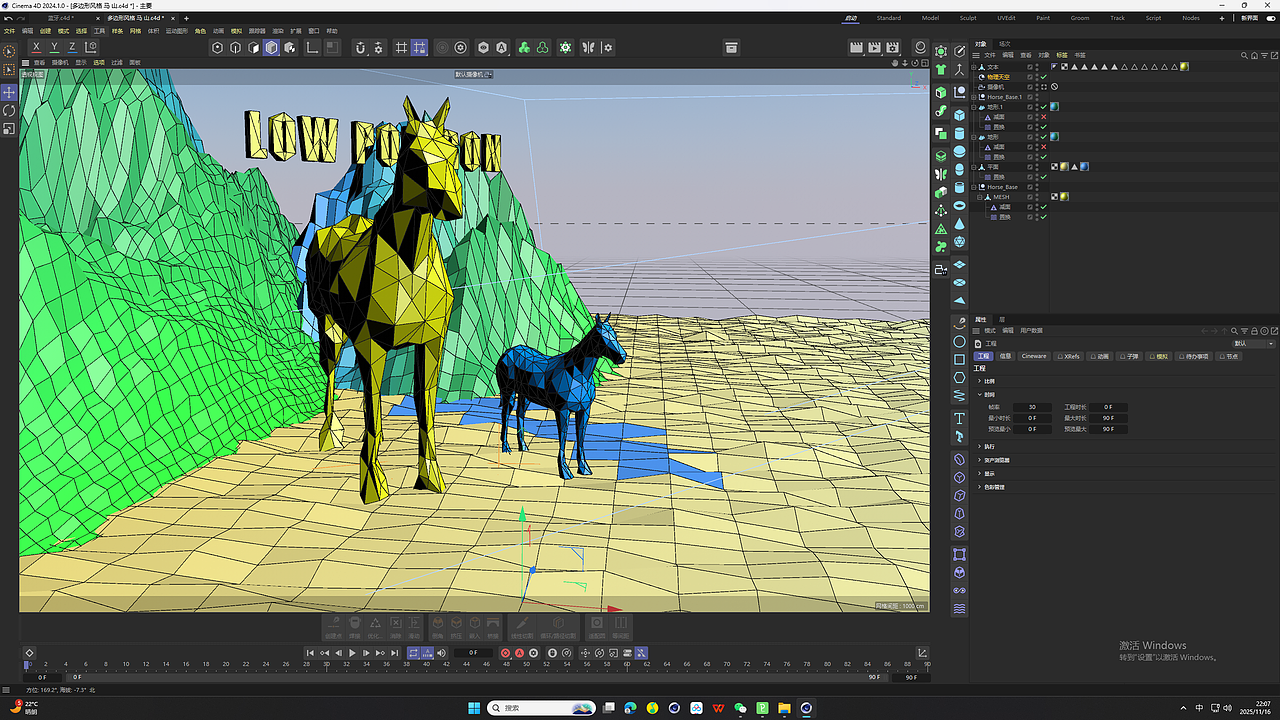1280x720 pixels.
Task: Expand the 比例 section in attributes
Action: [x=979, y=381]
